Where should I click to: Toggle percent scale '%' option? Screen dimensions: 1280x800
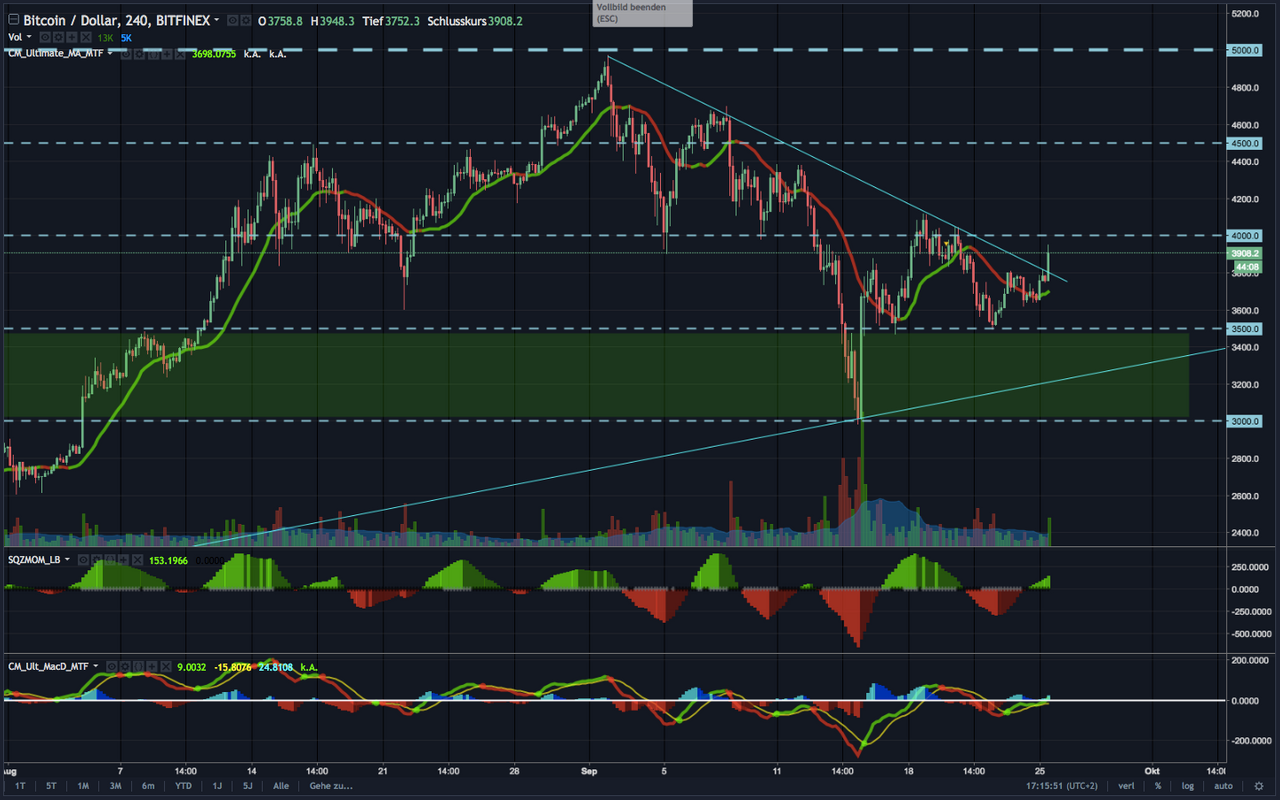(1158, 786)
